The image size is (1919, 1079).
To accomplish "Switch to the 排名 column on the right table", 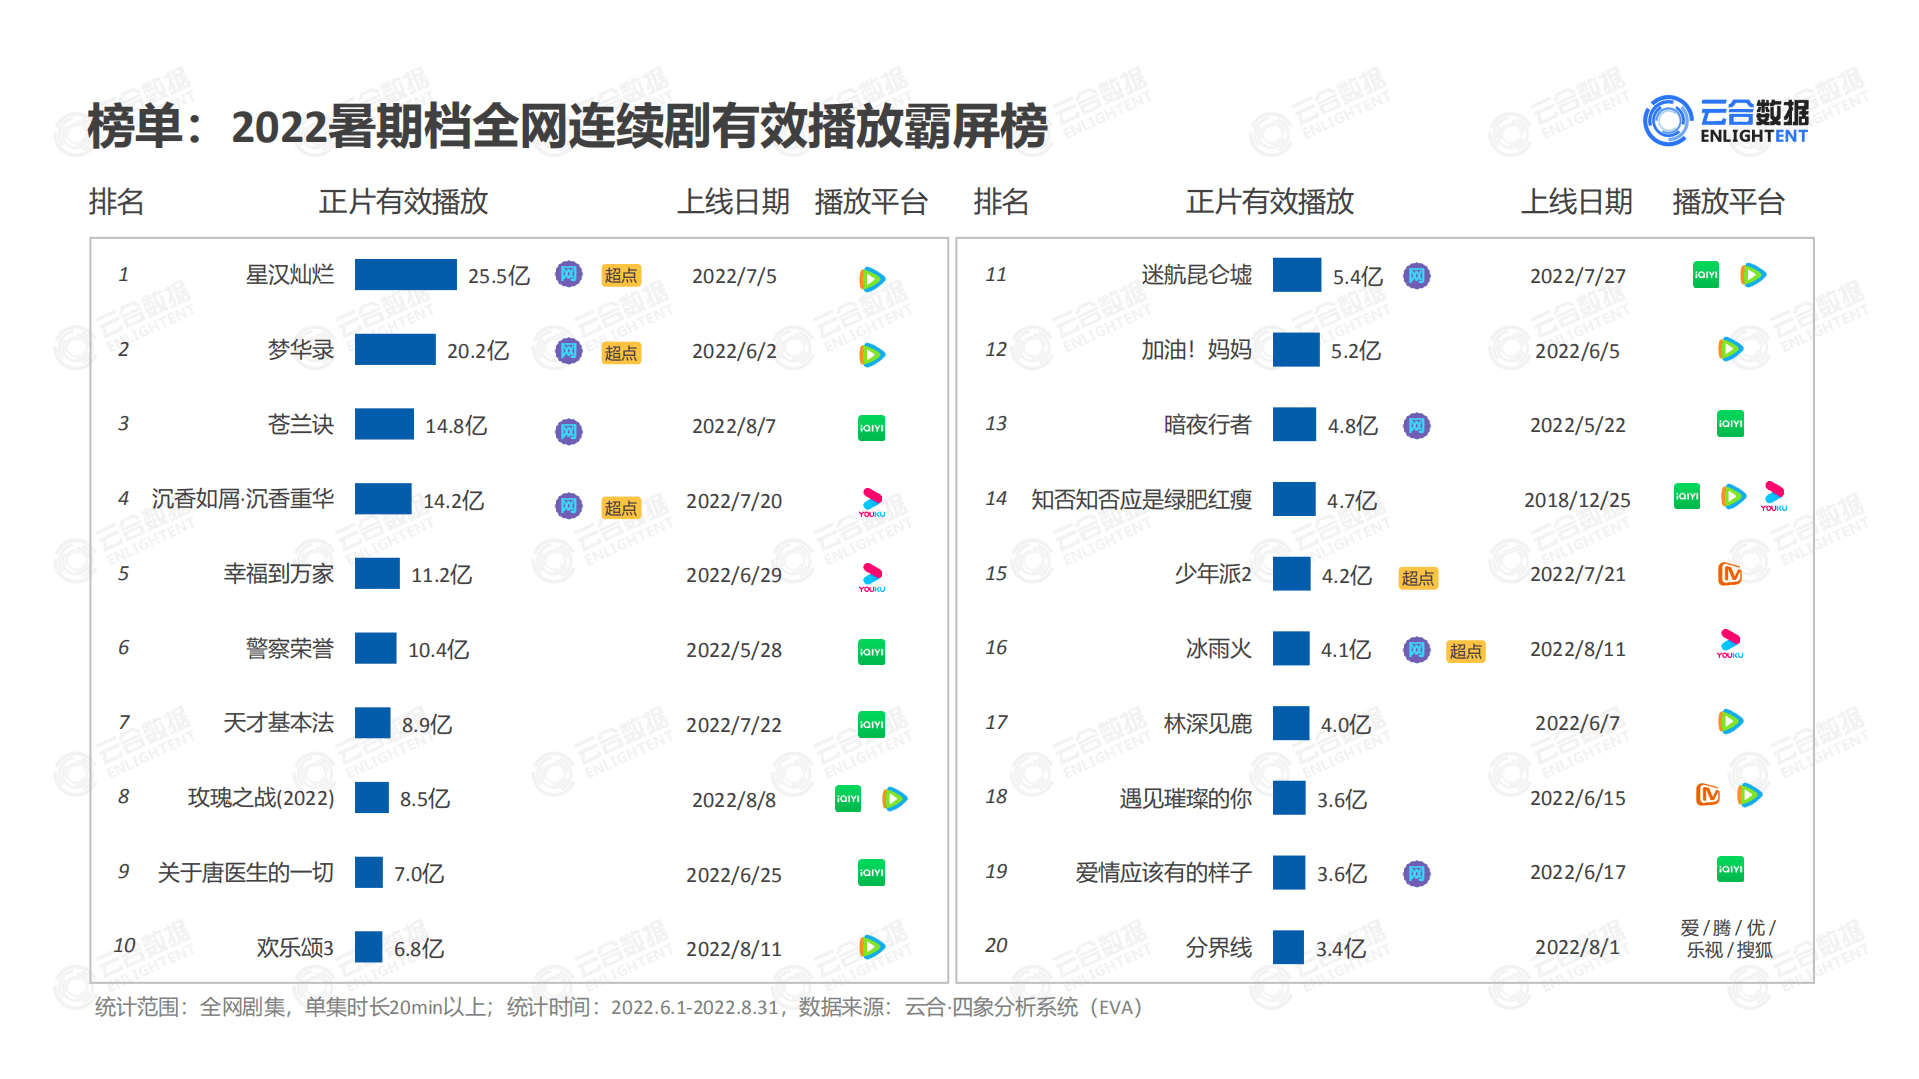I will pos(1000,203).
